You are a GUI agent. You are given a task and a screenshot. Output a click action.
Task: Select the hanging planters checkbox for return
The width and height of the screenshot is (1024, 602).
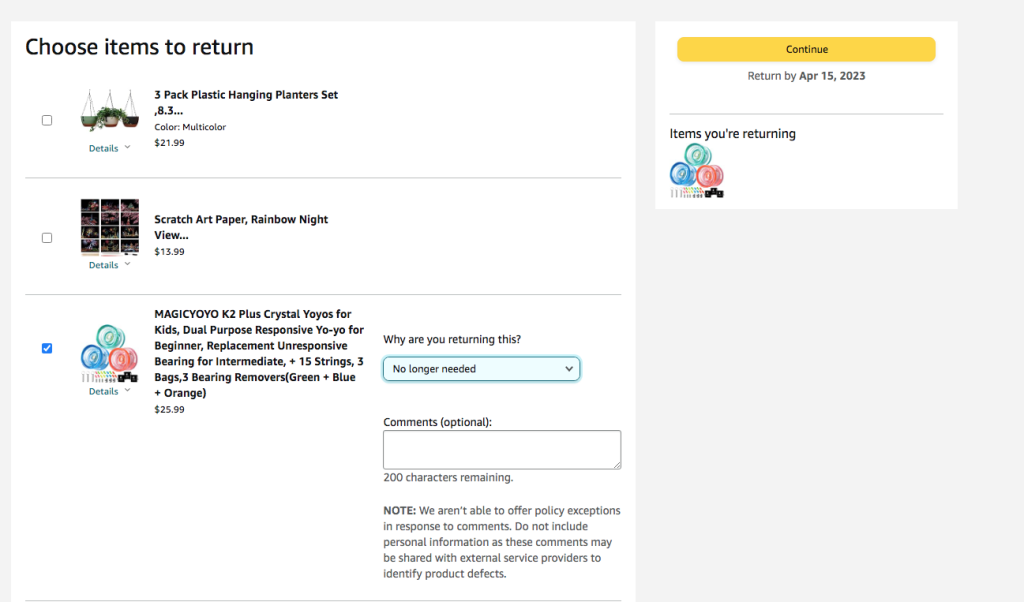pyautogui.click(x=46, y=120)
